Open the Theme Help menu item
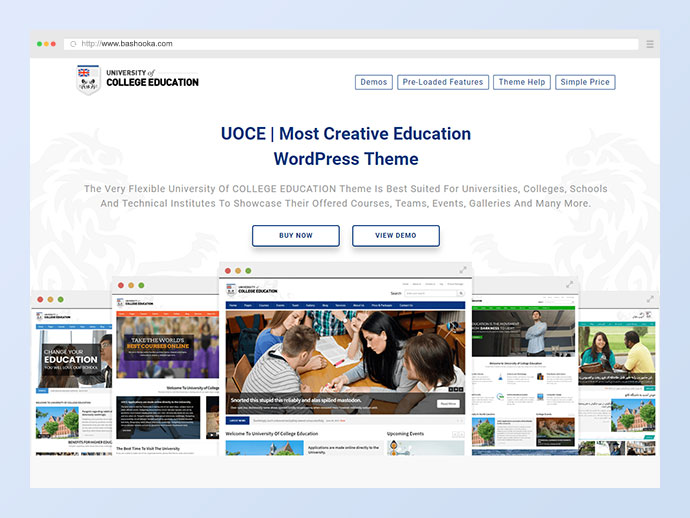690x518 pixels. coord(522,82)
